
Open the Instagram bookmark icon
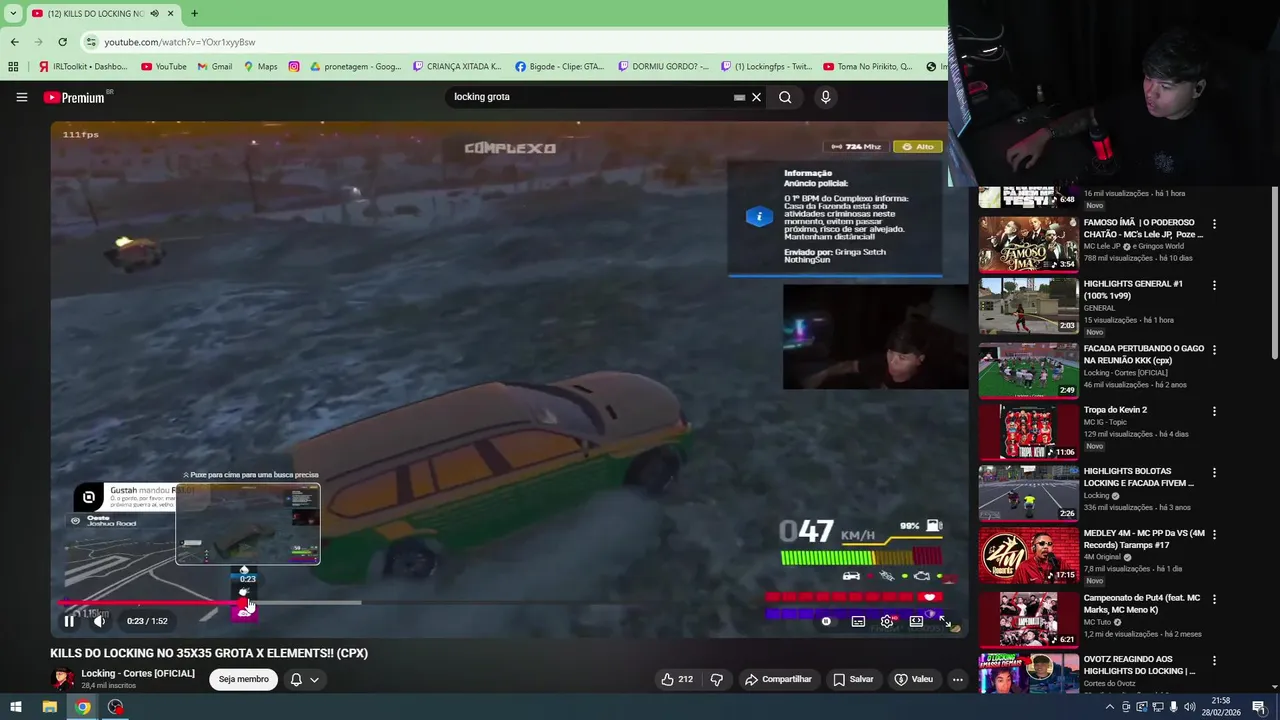294,67
